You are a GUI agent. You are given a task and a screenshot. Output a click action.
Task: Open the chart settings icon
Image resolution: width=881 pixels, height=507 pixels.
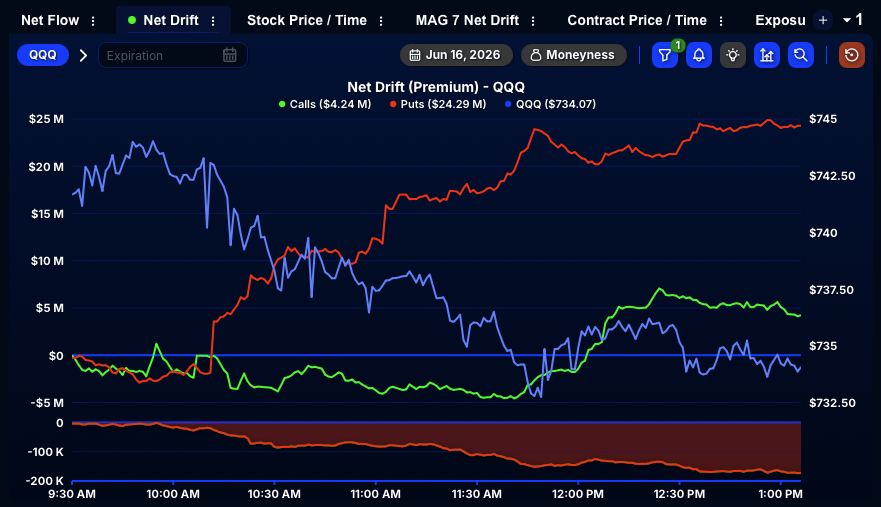click(767, 55)
